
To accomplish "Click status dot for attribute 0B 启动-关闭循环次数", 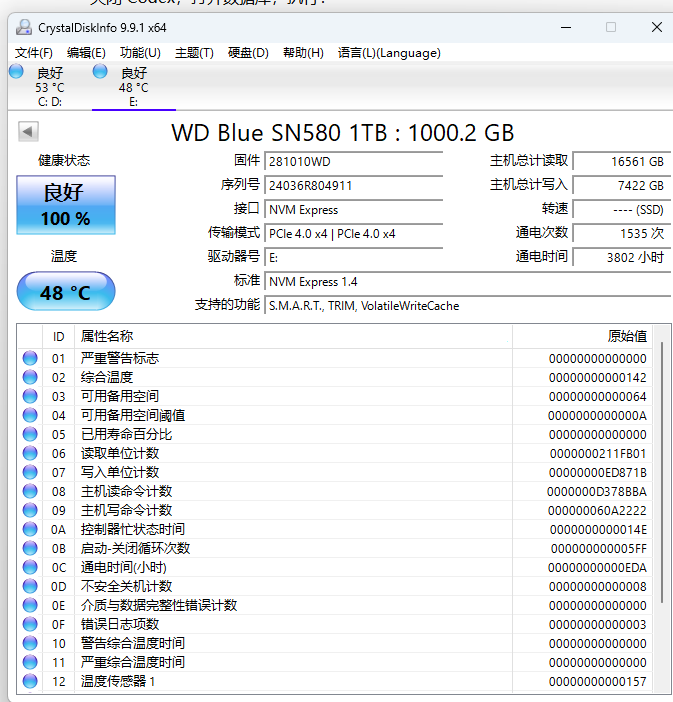I will [x=30, y=548].
